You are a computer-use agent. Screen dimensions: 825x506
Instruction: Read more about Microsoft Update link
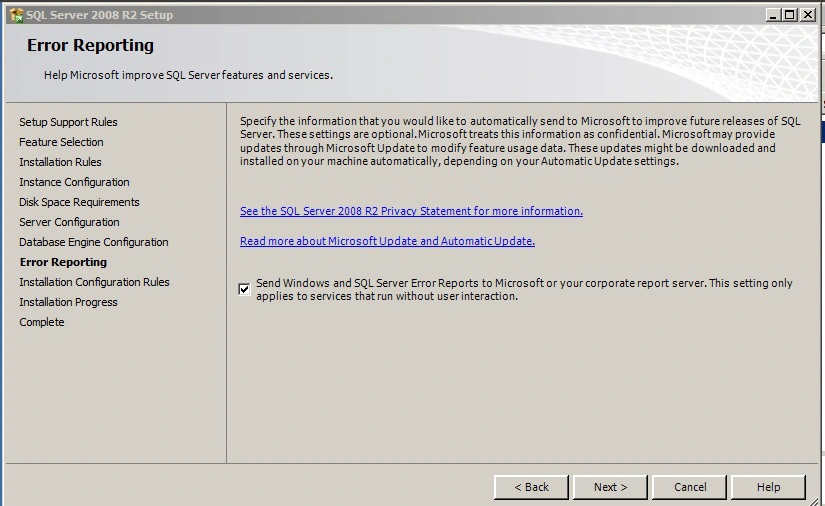(x=387, y=241)
